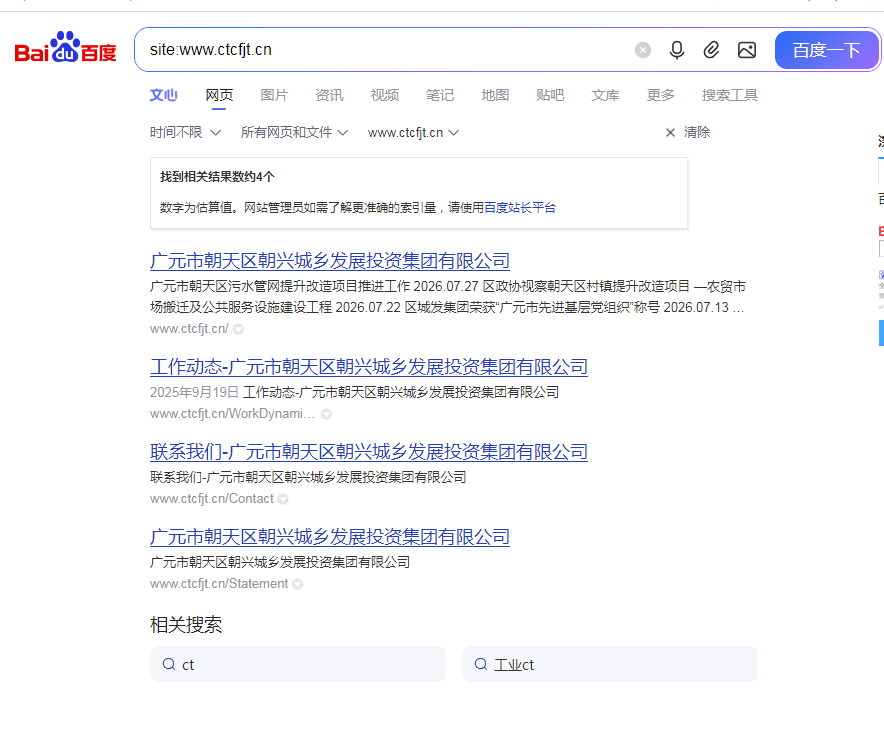The height and width of the screenshot is (740, 884).
Task: Click the X icon next to 清除
Action: pyautogui.click(x=670, y=132)
